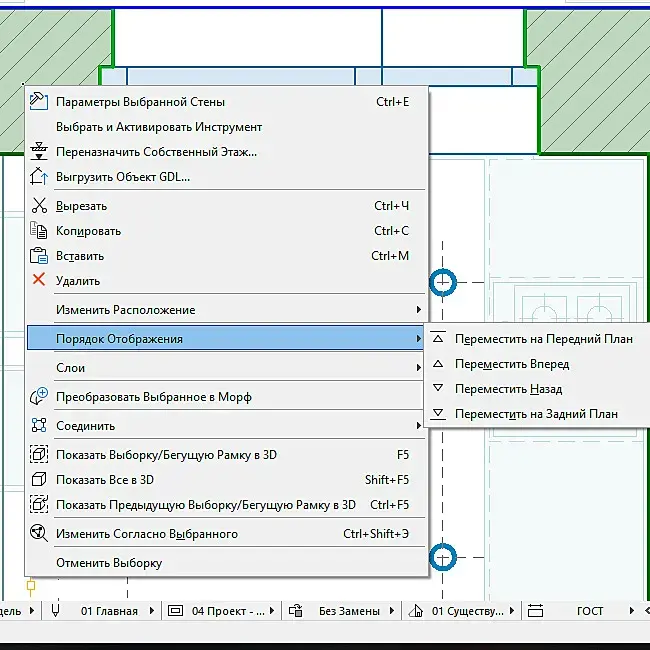Open the 01 Главная dropdown in status bar

(117, 611)
